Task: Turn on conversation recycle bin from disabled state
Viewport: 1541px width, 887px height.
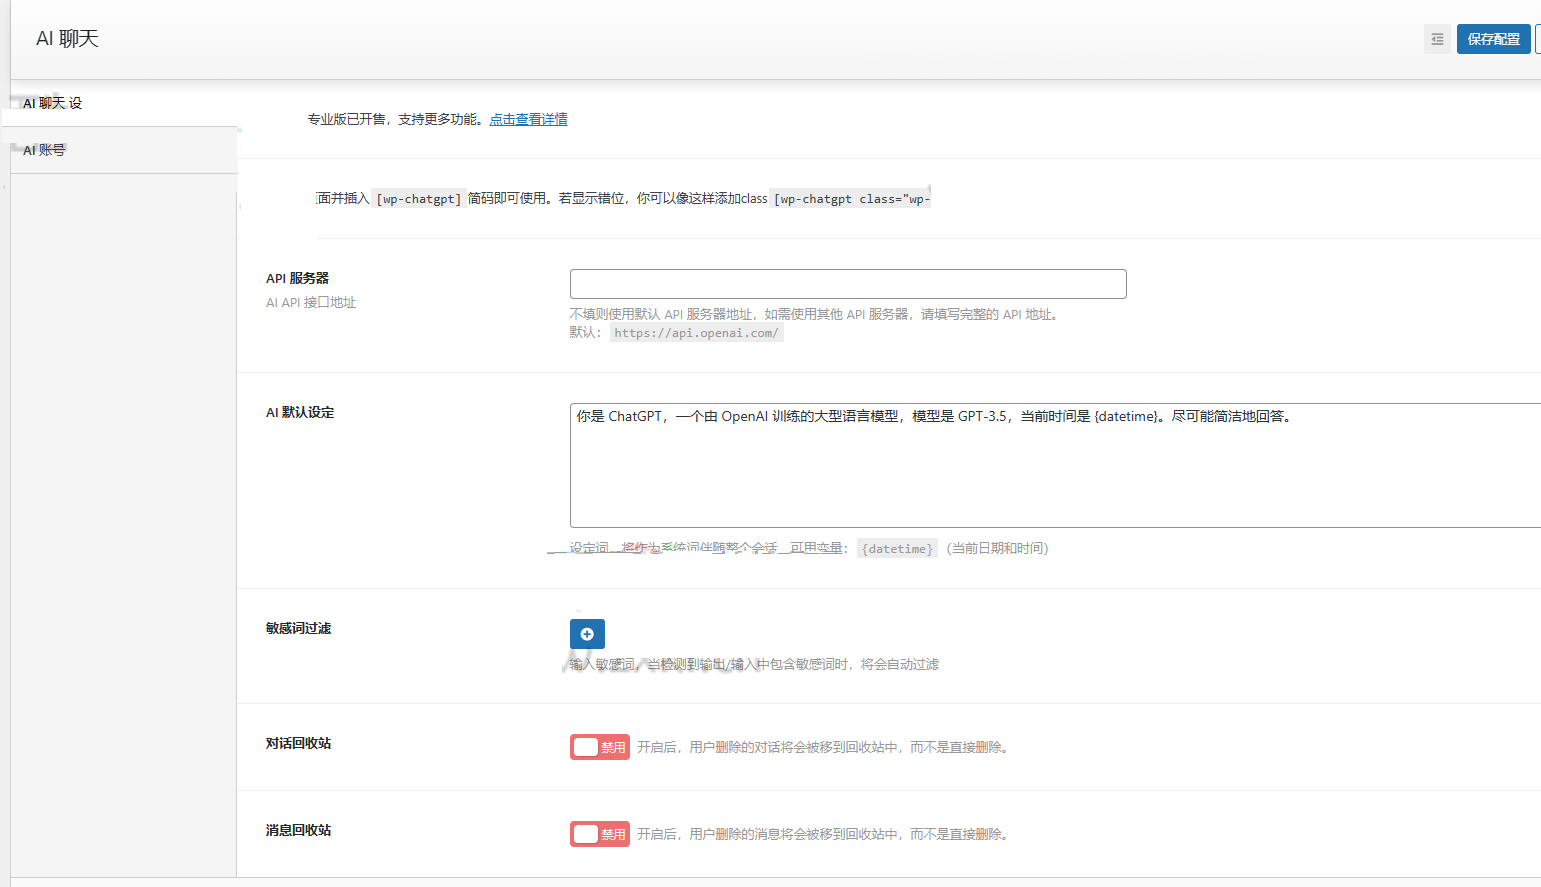Action: click(599, 746)
